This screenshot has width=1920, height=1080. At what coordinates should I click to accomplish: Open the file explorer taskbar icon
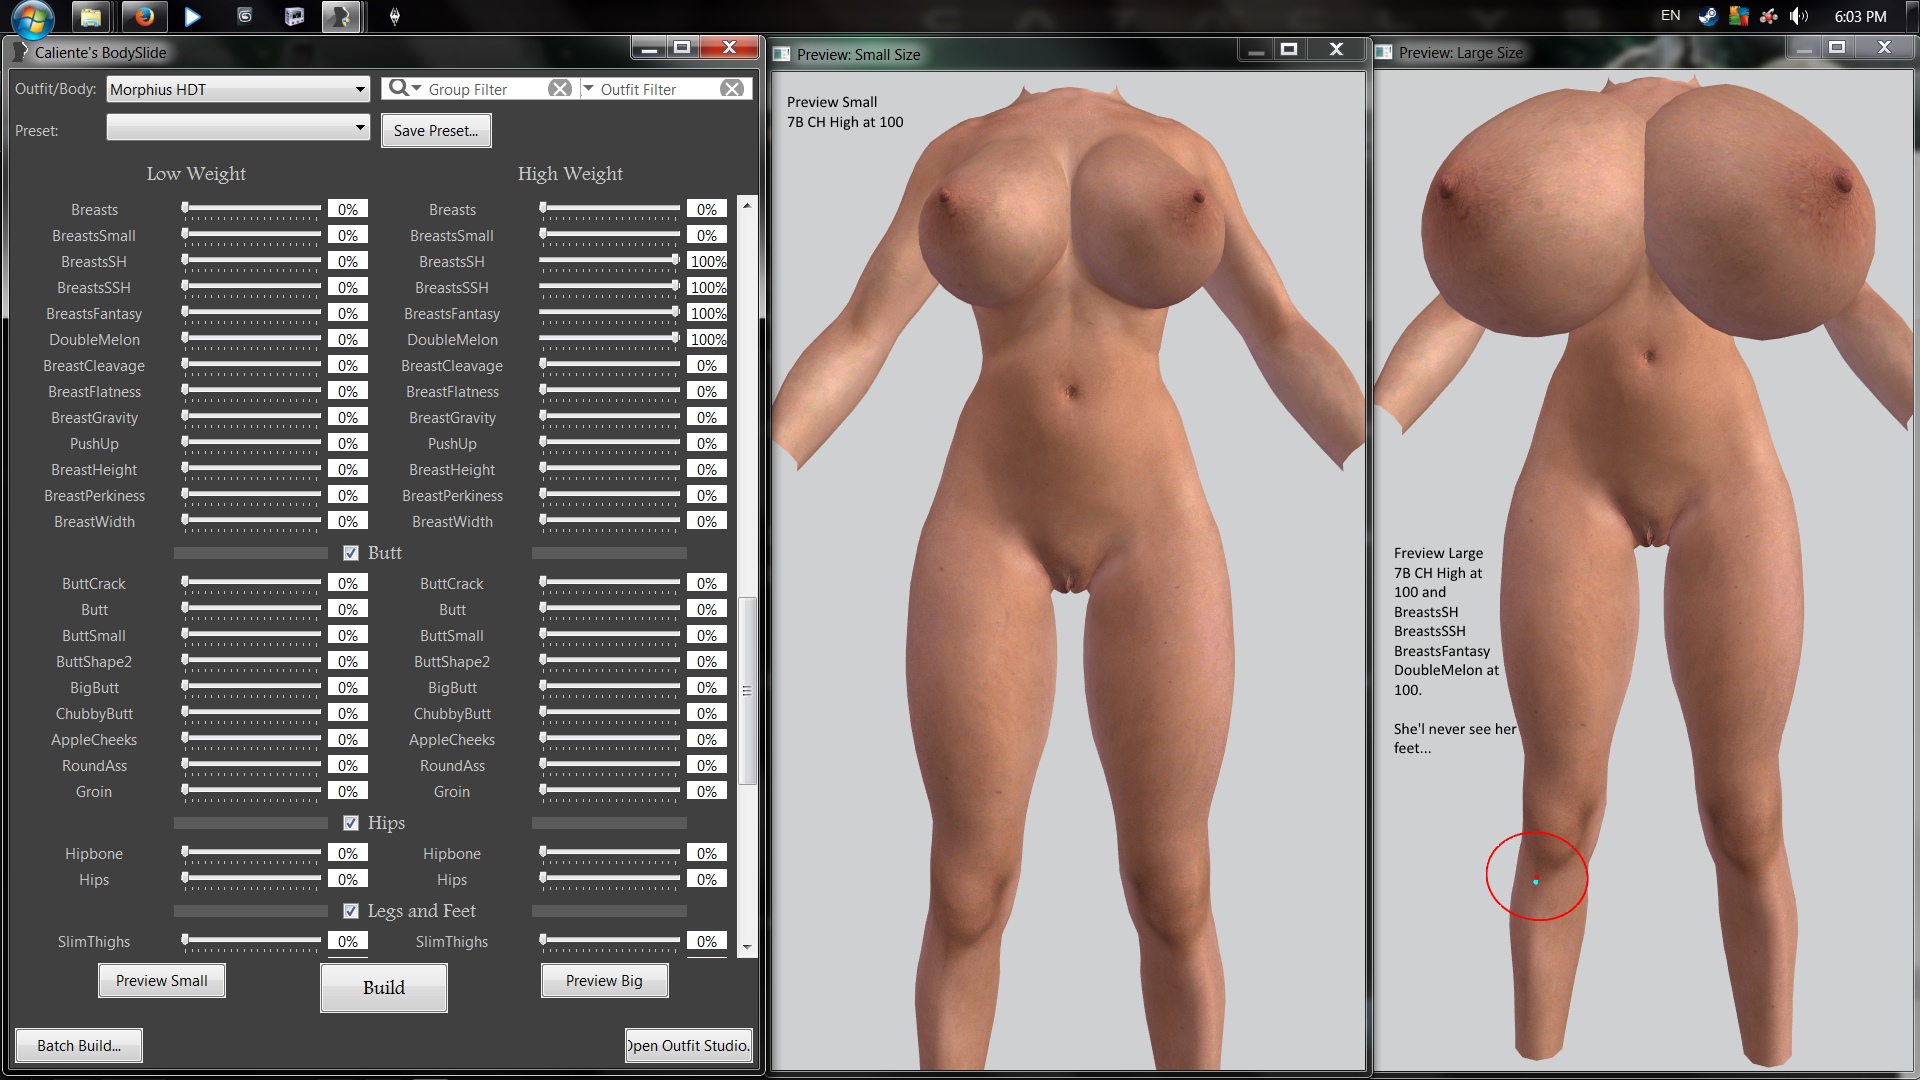point(91,16)
